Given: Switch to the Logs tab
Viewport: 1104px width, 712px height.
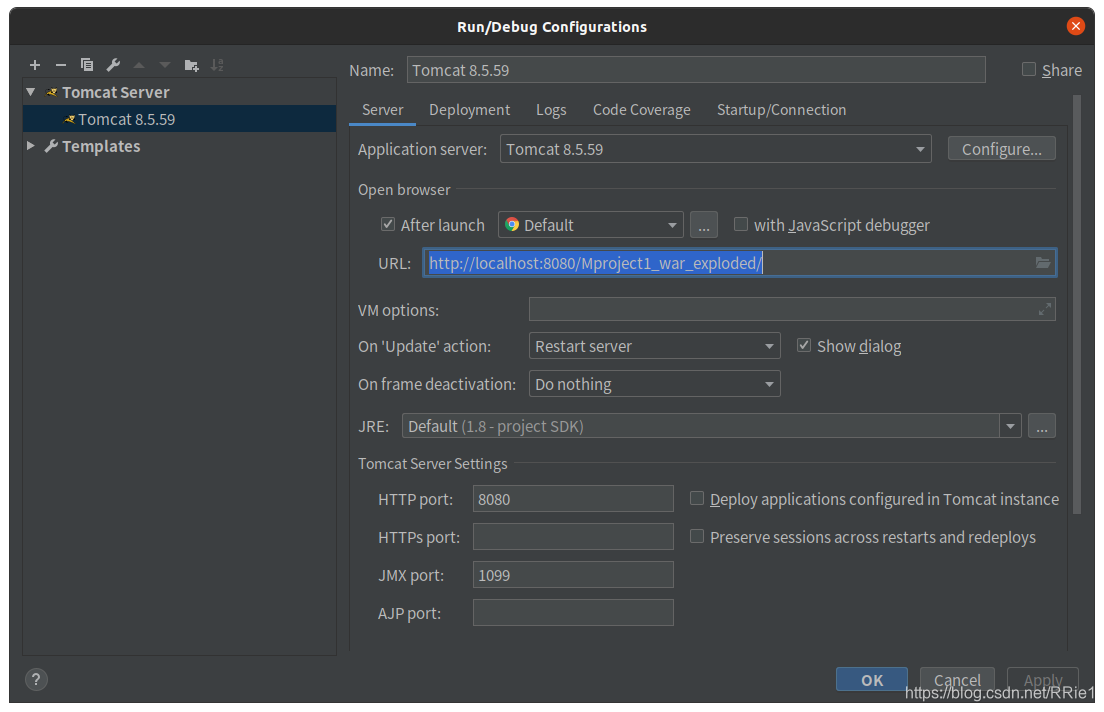Looking at the screenshot, I should [551, 110].
